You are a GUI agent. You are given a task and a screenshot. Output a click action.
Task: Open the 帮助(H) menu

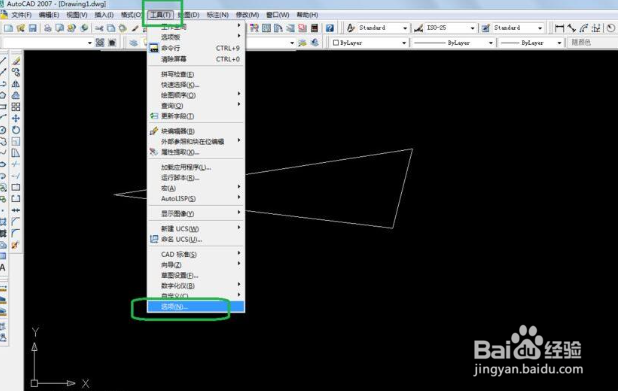(307, 15)
